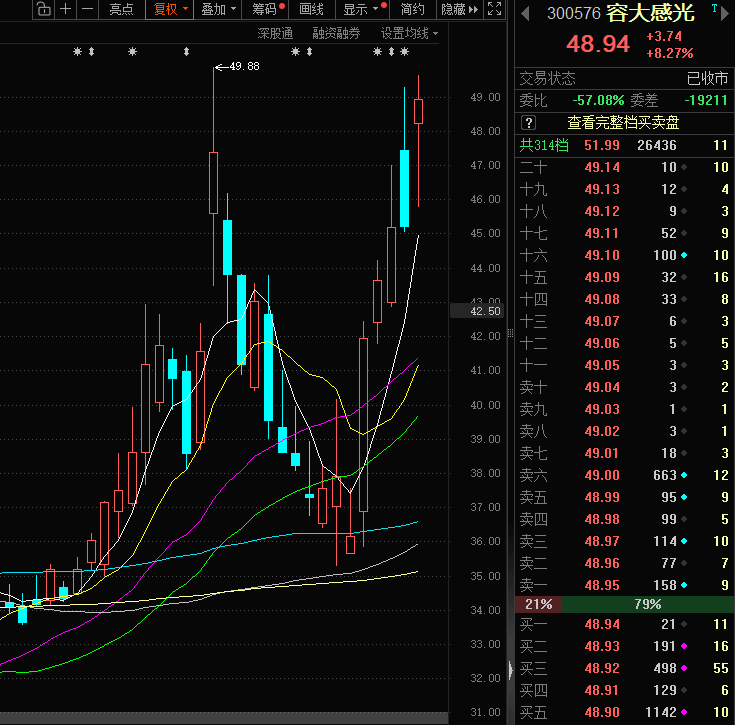This screenshot has height=725, width=735.
Task: Click the panel splitter grip beside the chart
Action: click(x=510, y=333)
